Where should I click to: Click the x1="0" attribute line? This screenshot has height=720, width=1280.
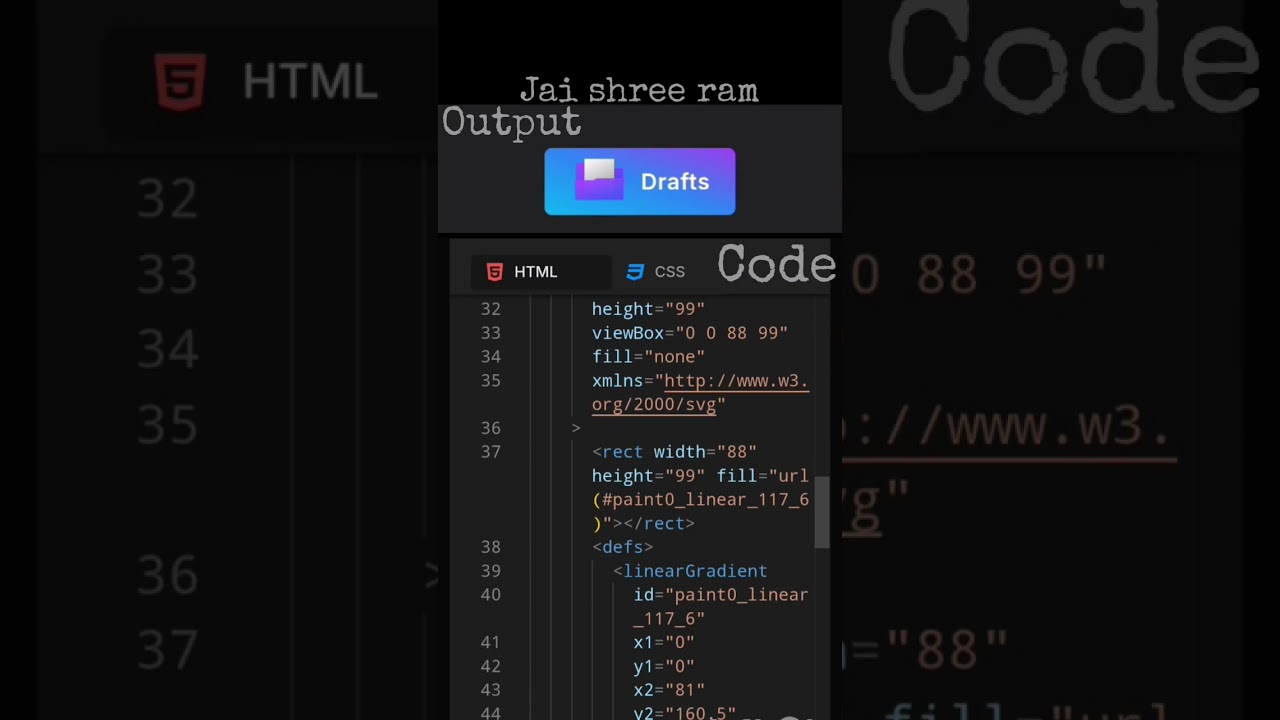664,642
